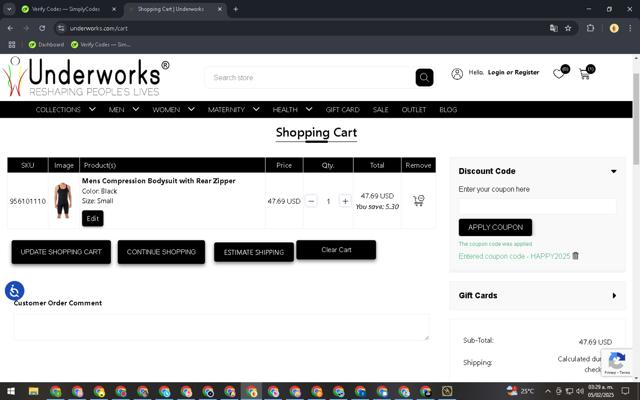
Task: Open the Chrome profile avatar
Action: pos(614,28)
